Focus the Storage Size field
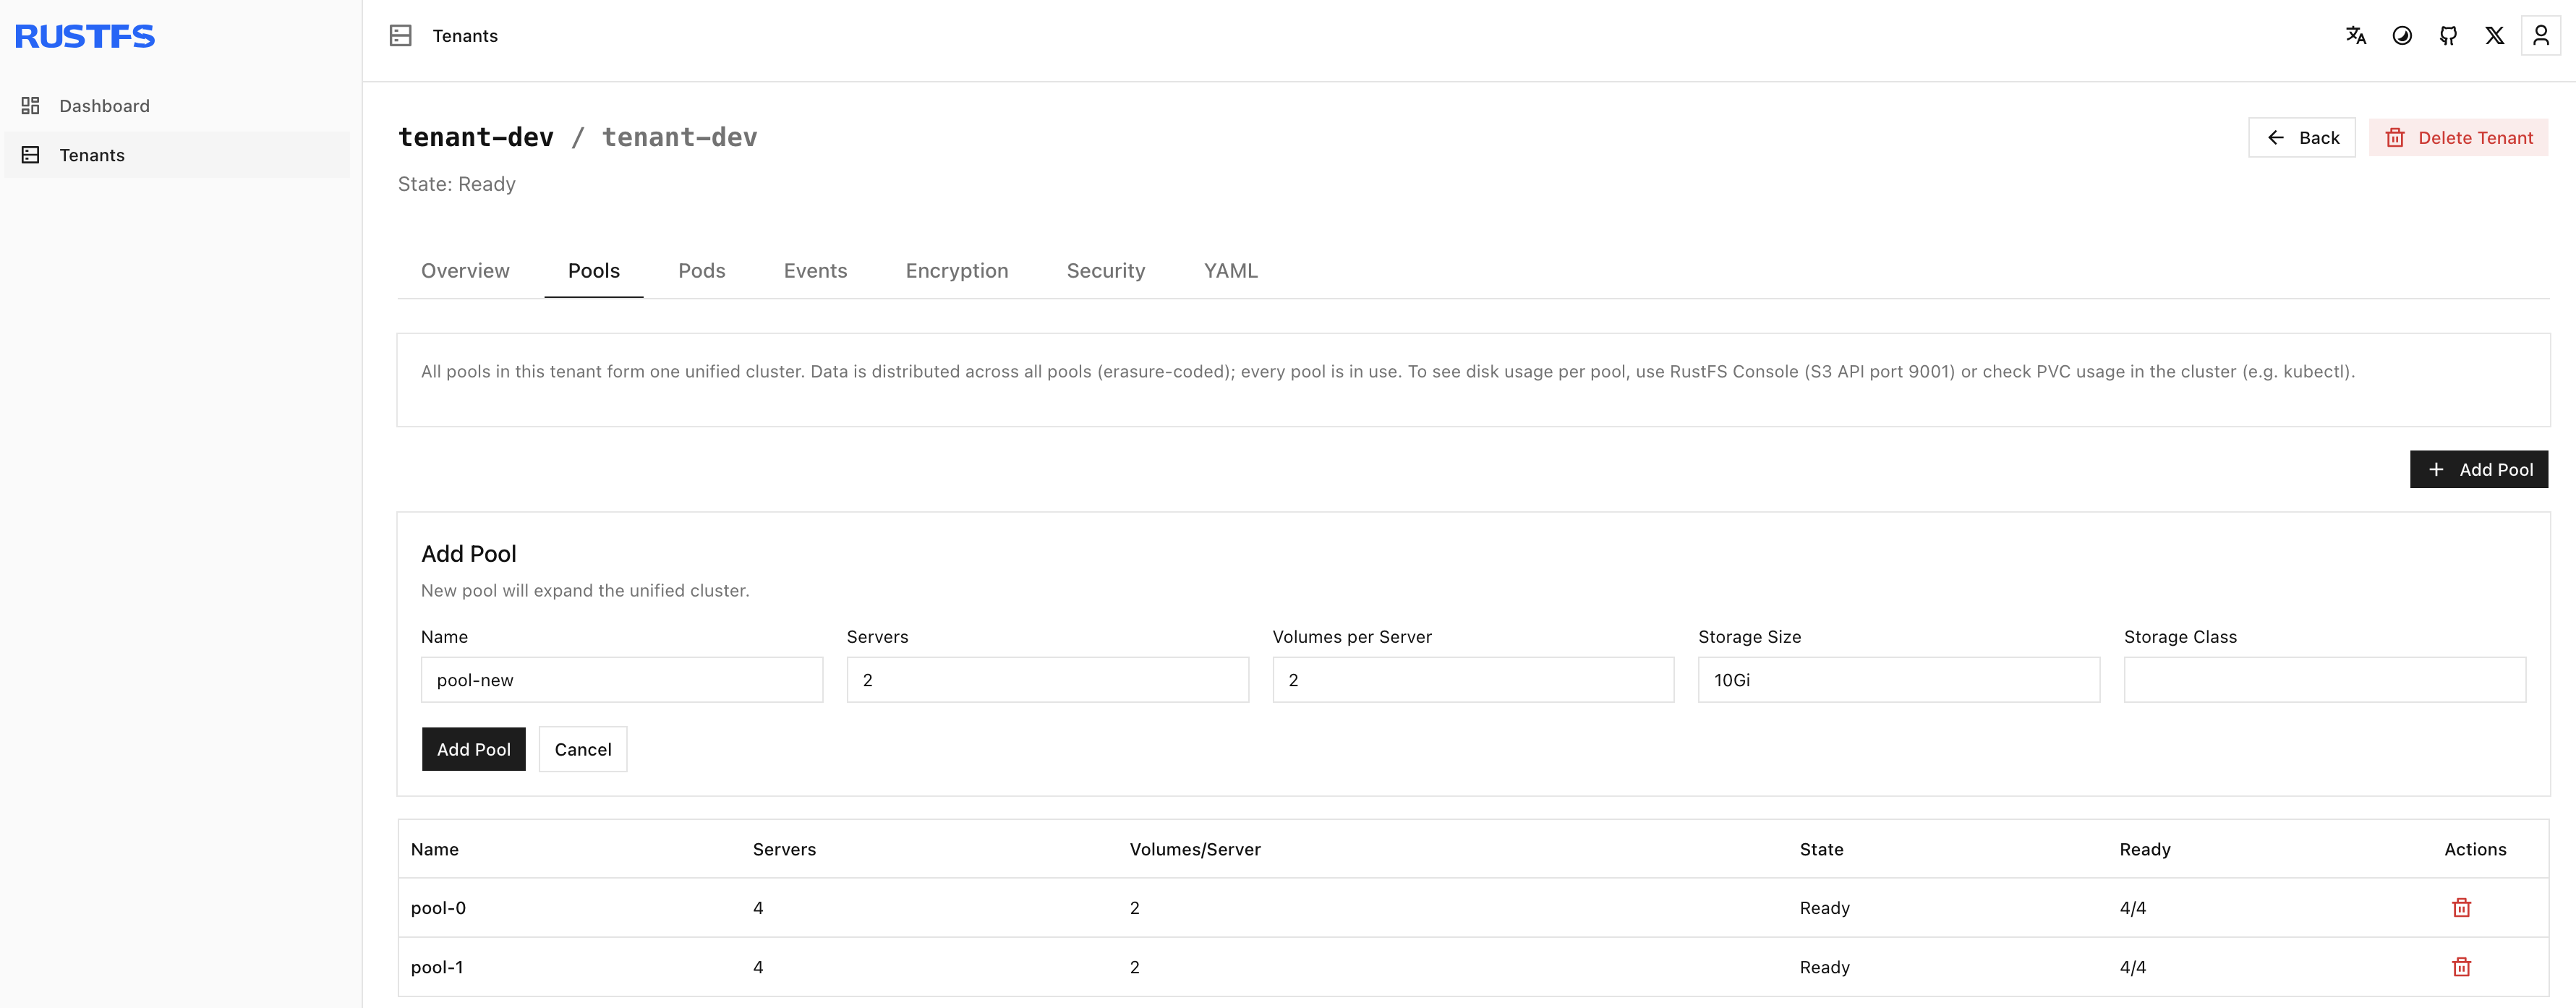 [1899, 680]
